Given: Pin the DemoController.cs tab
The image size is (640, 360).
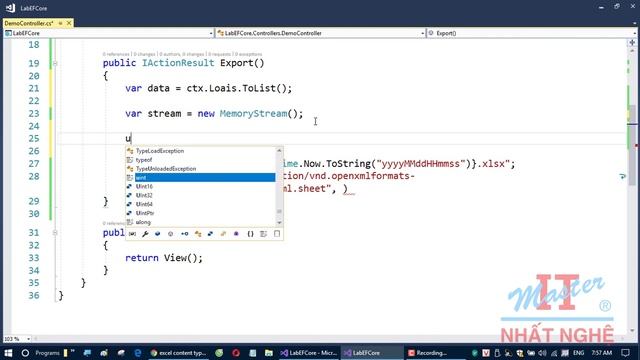Looking at the screenshot, I should pos(60,23).
